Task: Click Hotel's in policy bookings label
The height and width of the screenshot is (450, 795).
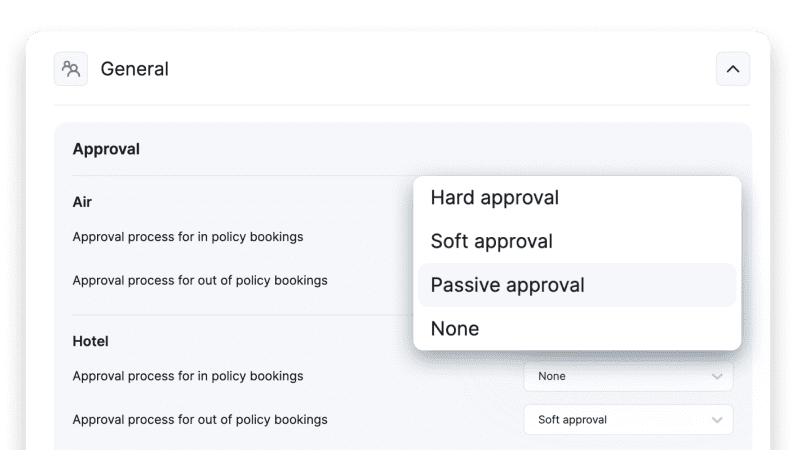Action: click(x=188, y=376)
